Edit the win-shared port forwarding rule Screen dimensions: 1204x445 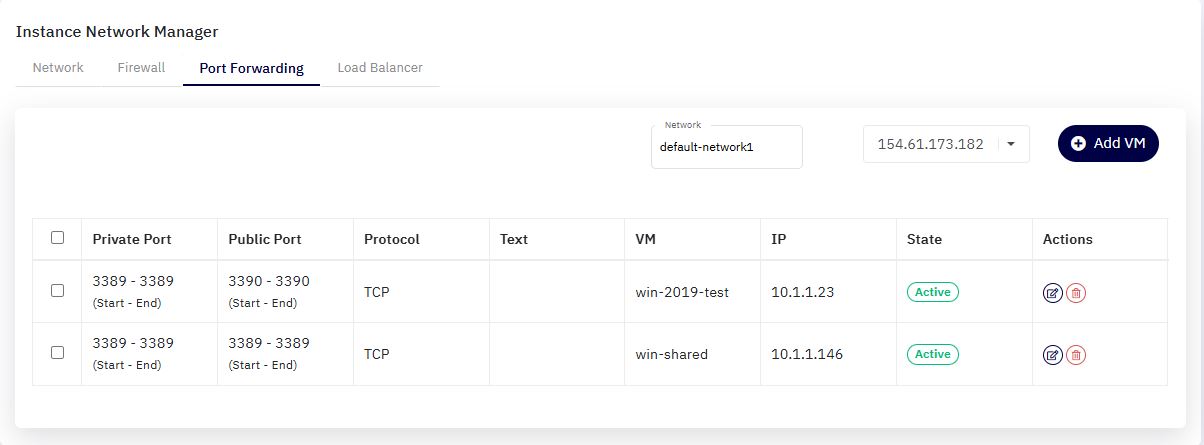(x=1052, y=355)
